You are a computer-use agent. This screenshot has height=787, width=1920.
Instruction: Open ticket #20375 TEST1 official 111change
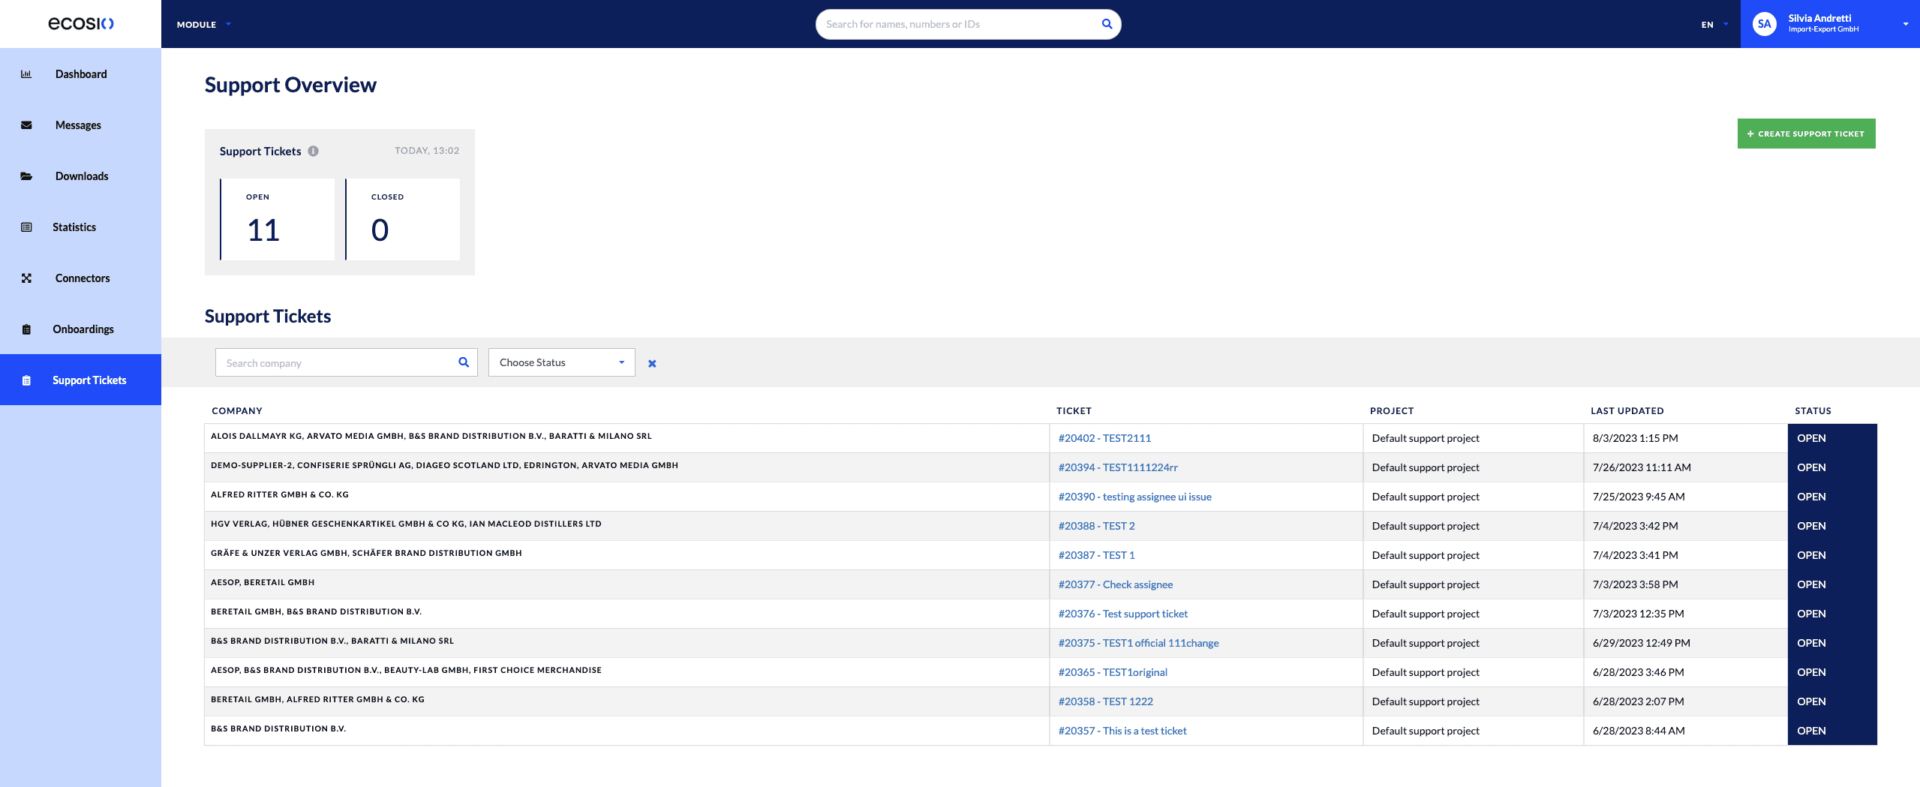1138,643
